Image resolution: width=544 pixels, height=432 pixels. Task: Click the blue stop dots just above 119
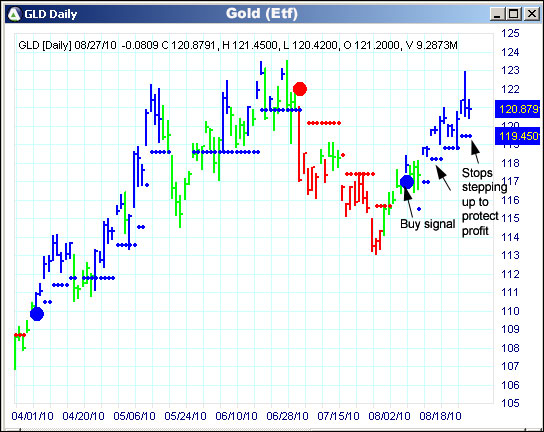point(466,136)
